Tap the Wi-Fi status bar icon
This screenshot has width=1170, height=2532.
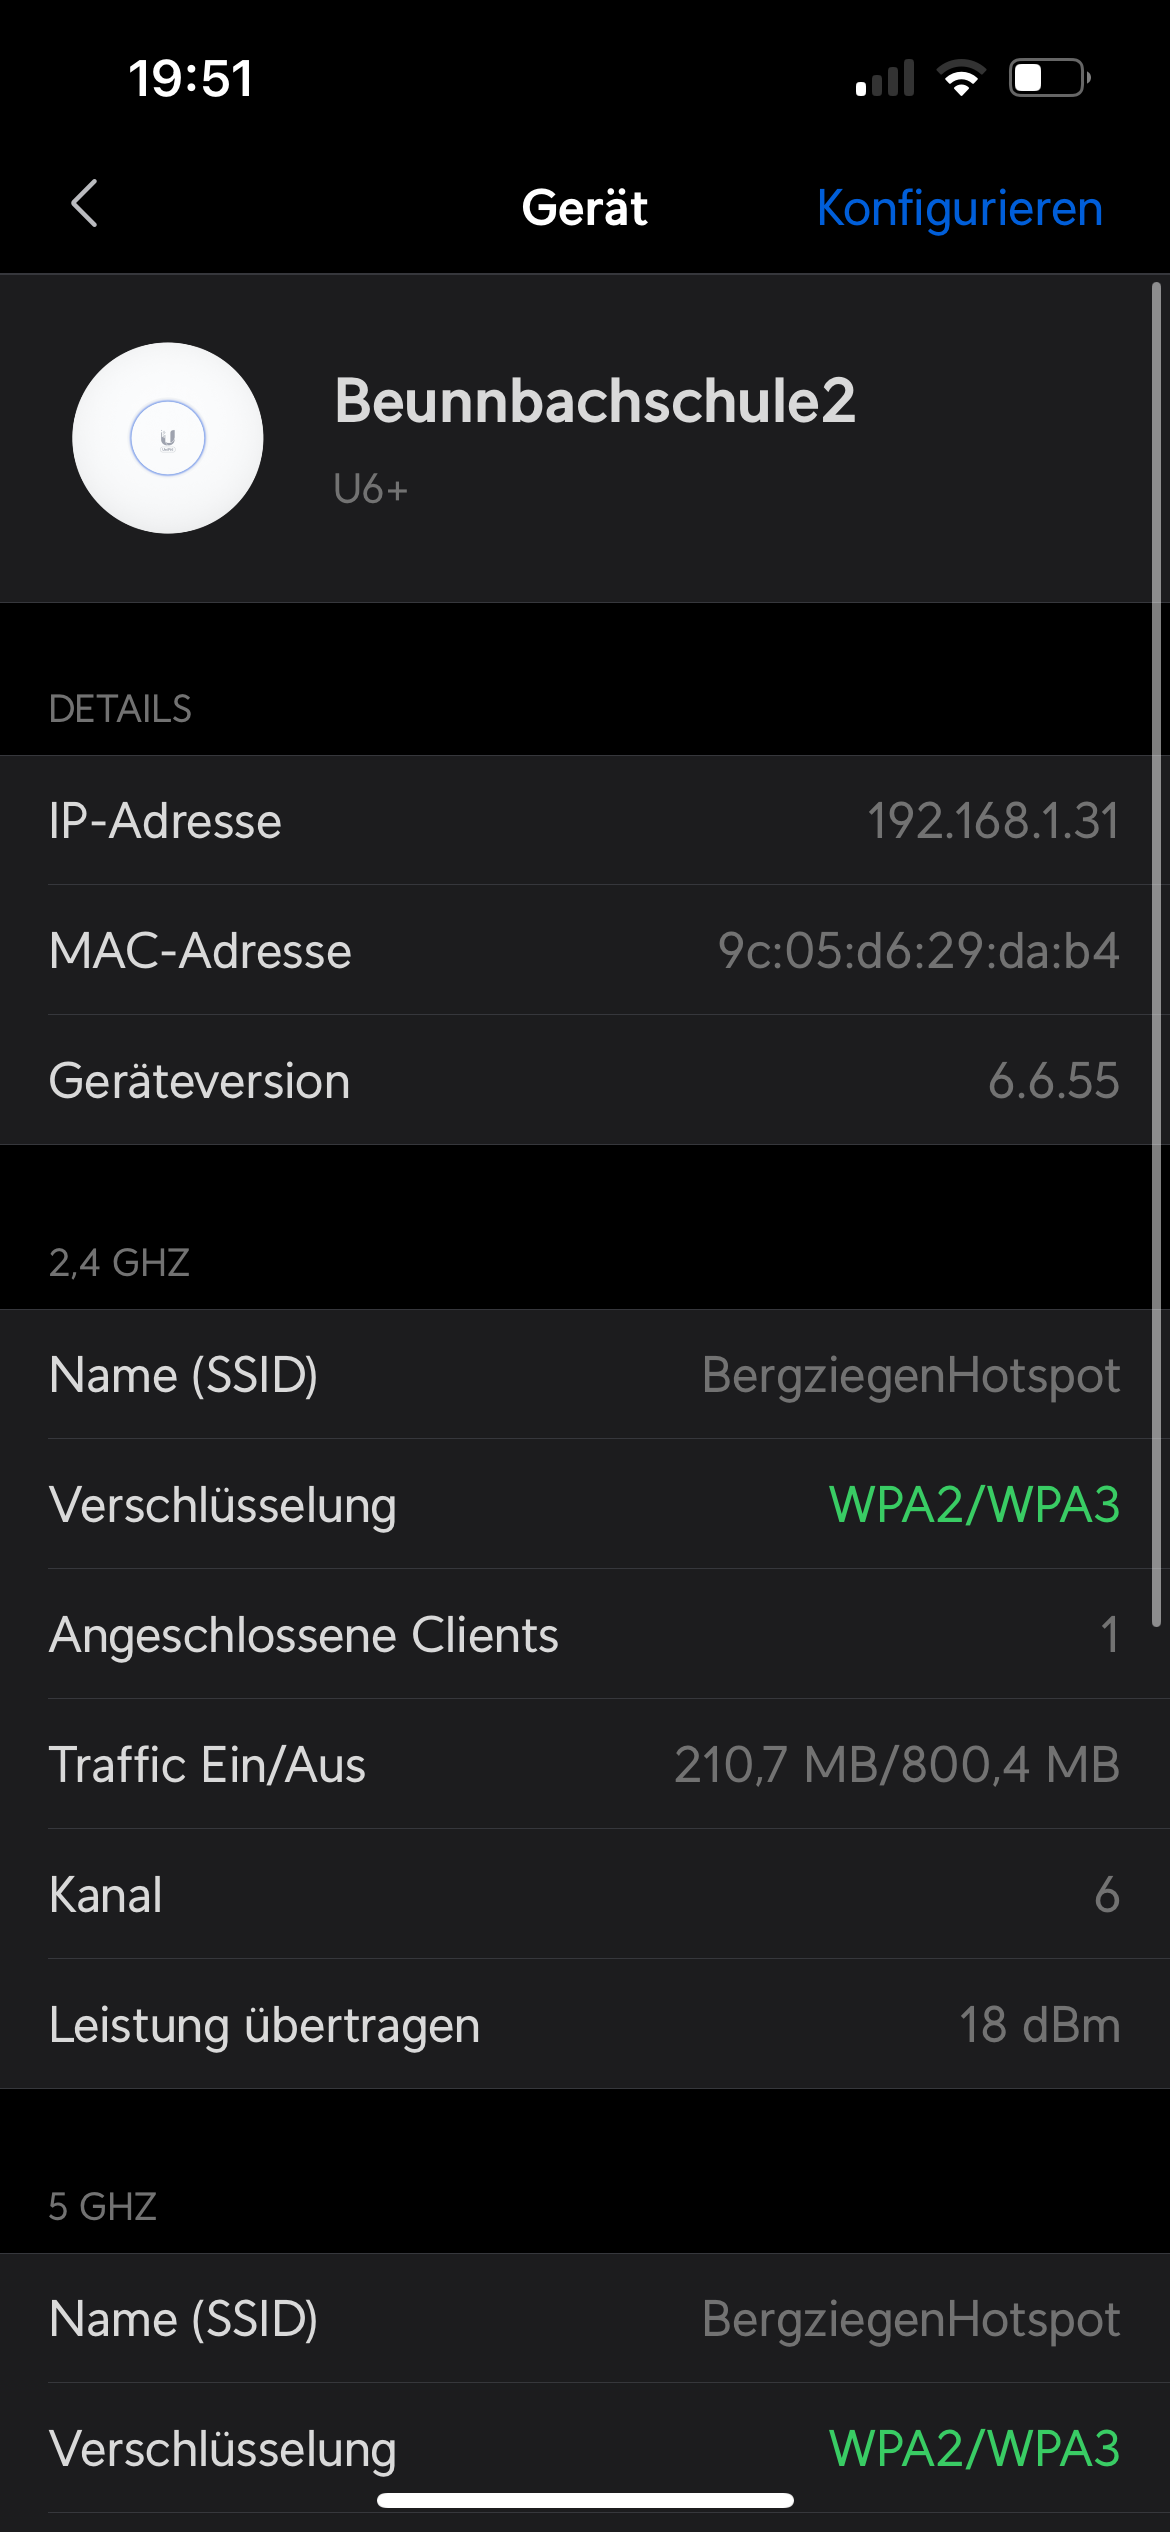coord(961,78)
